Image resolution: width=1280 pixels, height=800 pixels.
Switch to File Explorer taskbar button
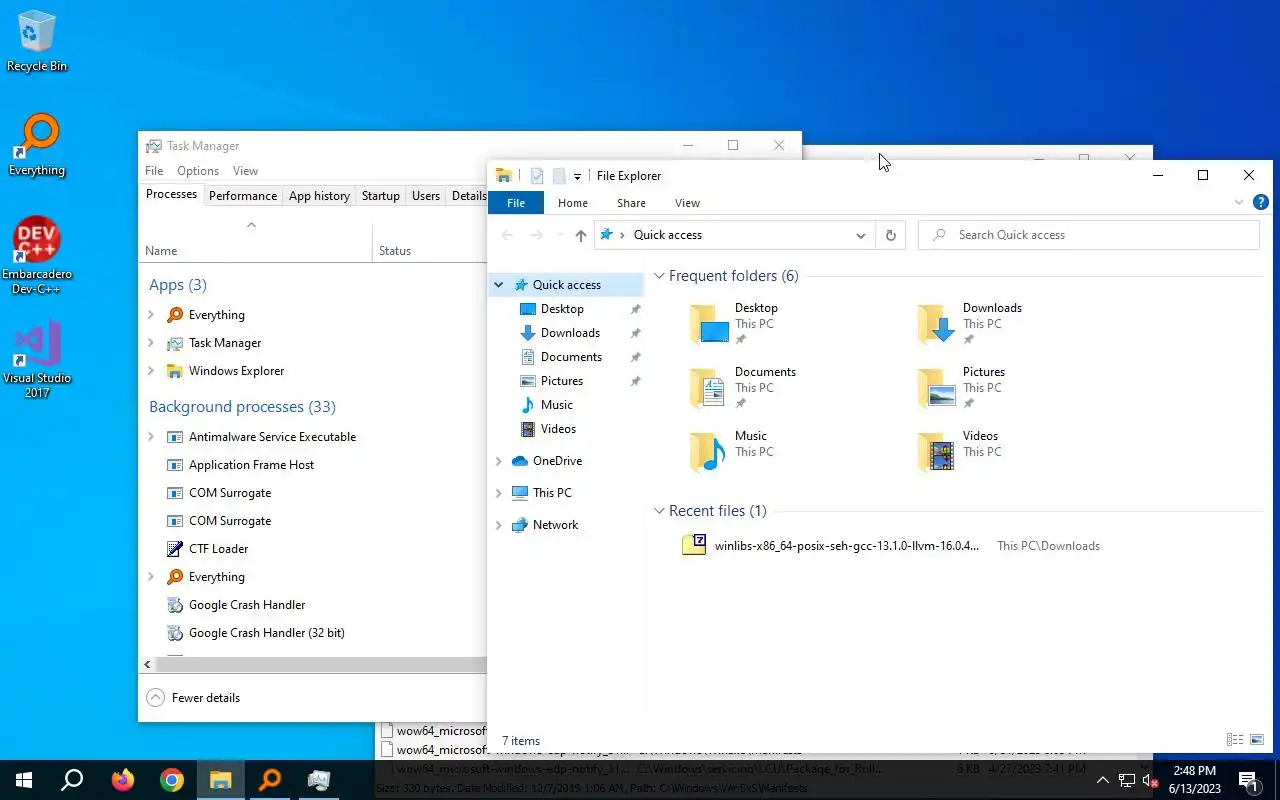220,780
